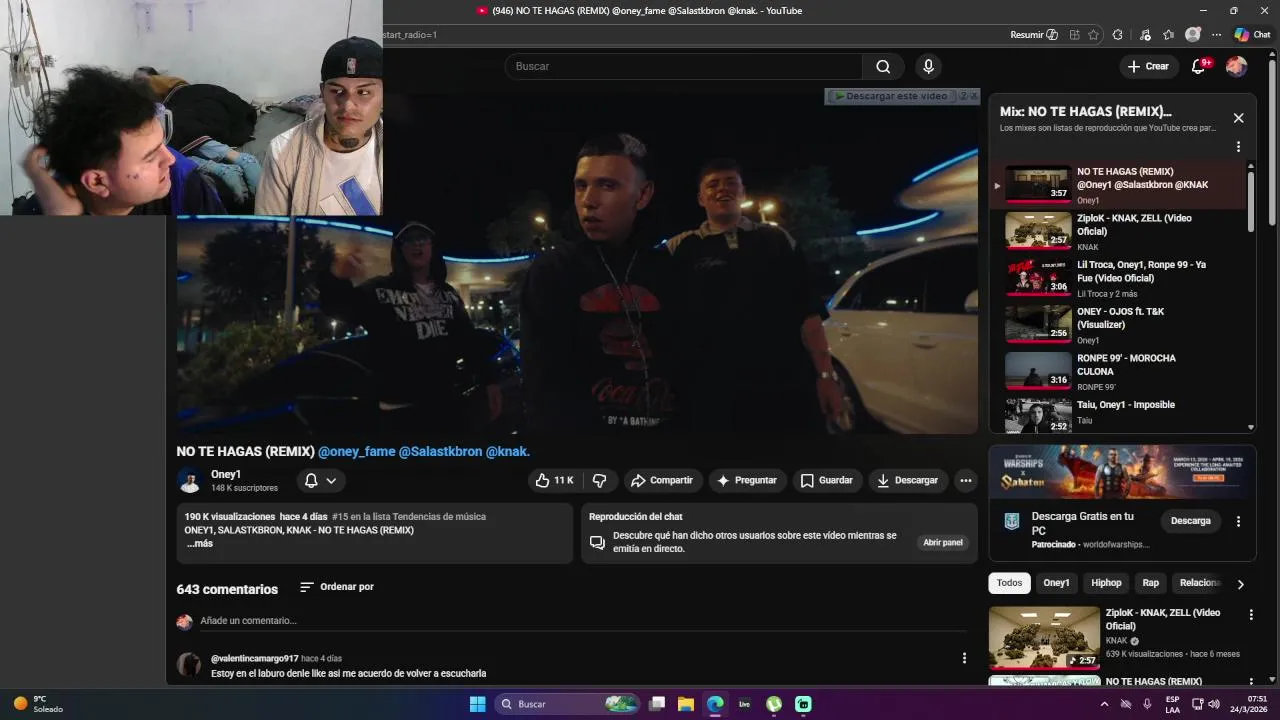Play RONPE 99' MOROCHA CULONA in the mix

click(1118, 371)
